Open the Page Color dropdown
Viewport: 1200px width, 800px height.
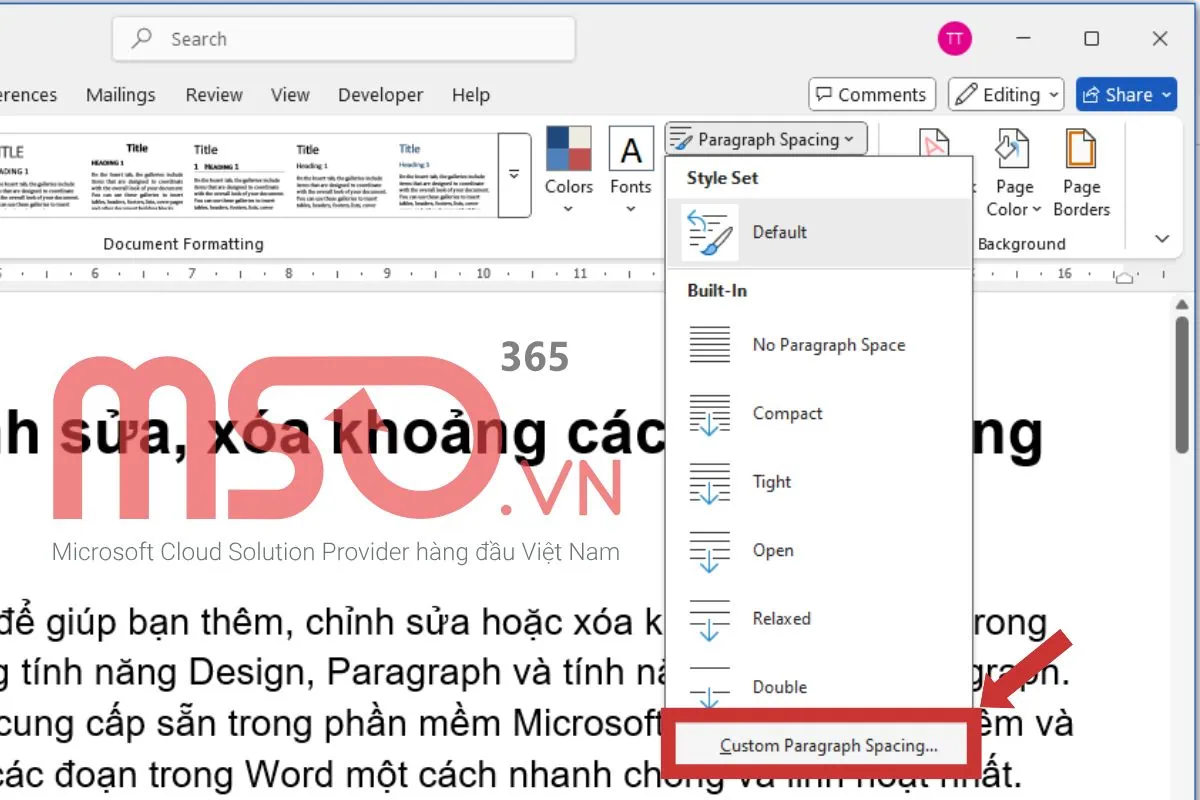point(1013,198)
